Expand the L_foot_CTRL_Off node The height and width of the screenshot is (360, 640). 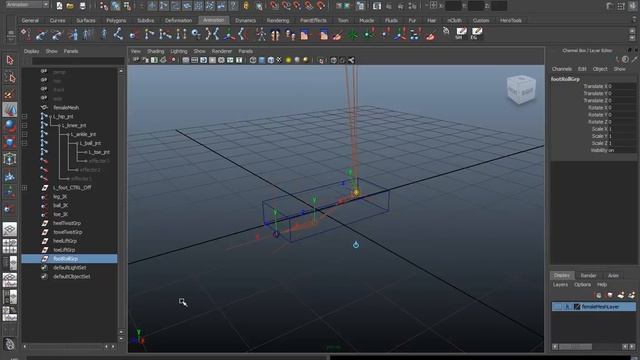pos(24,188)
